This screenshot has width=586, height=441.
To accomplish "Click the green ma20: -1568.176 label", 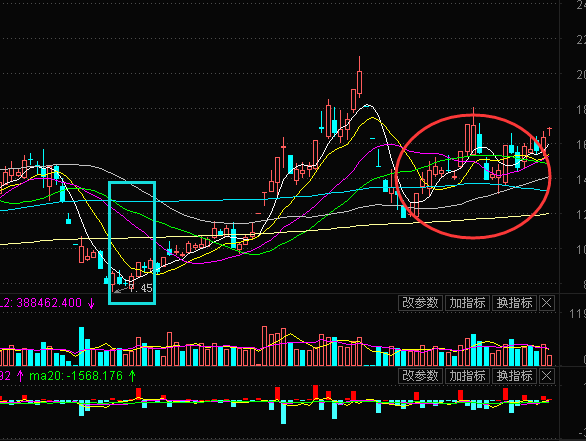I will point(76,376).
